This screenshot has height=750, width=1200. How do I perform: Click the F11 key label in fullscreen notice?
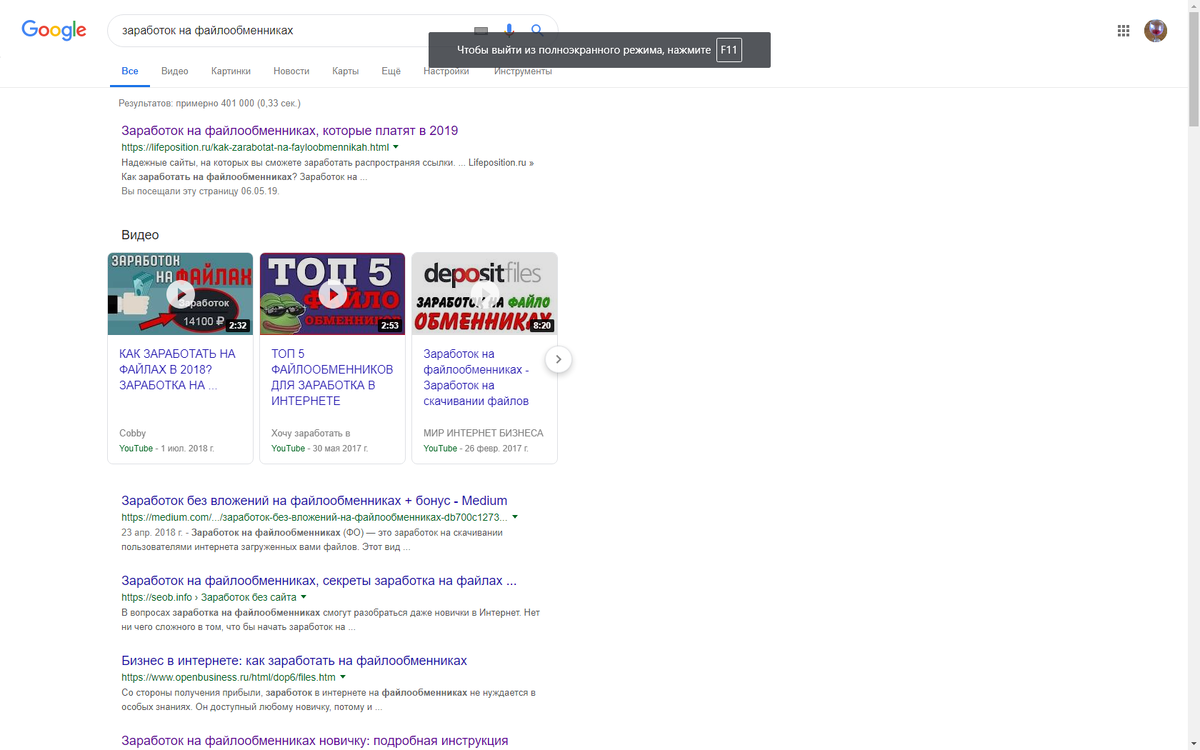729,50
